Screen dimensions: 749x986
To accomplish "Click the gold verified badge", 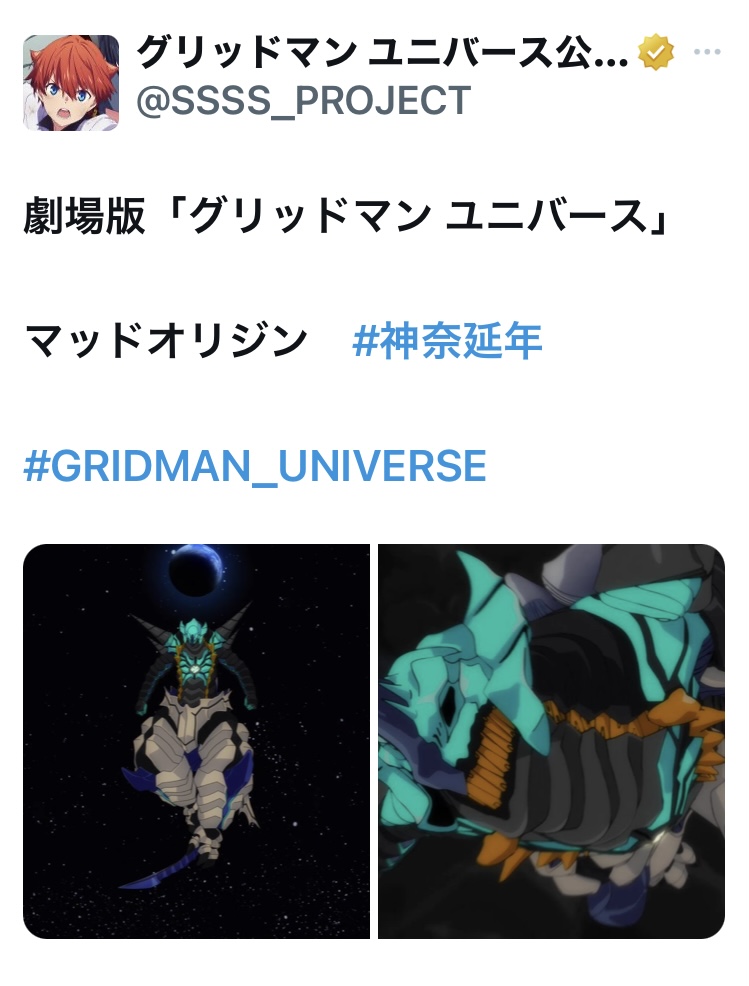I will [x=655, y=52].
